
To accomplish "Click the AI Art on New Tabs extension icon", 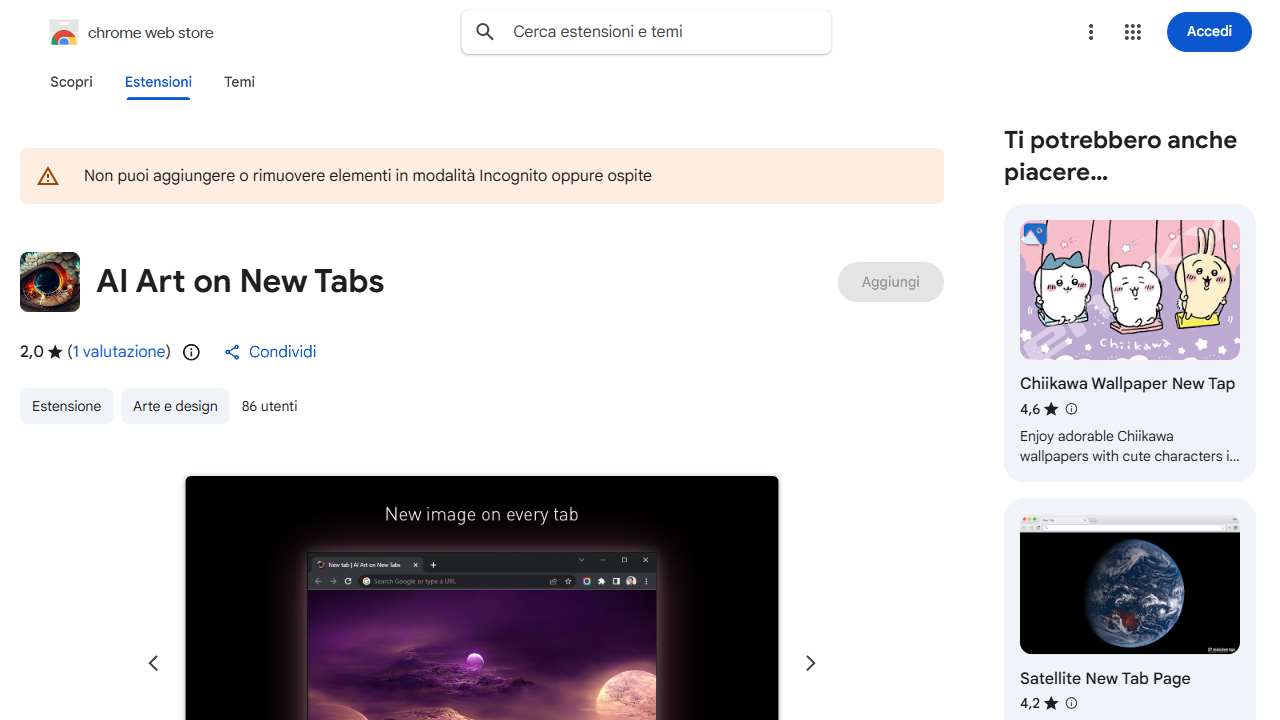I will (49, 281).
